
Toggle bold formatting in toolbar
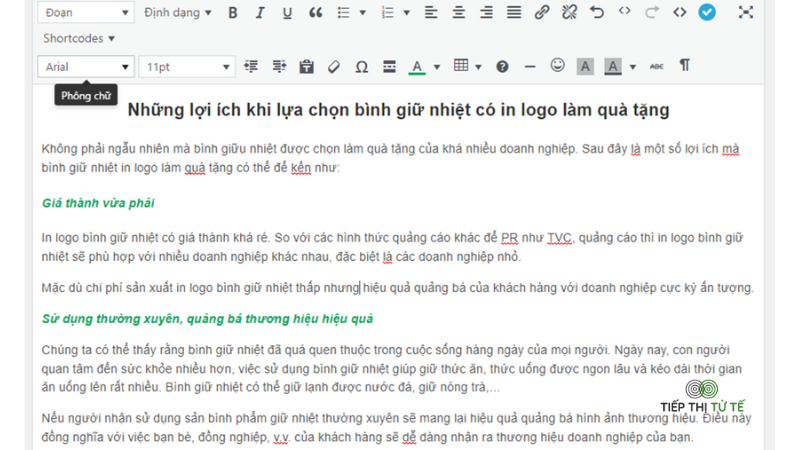233,12
